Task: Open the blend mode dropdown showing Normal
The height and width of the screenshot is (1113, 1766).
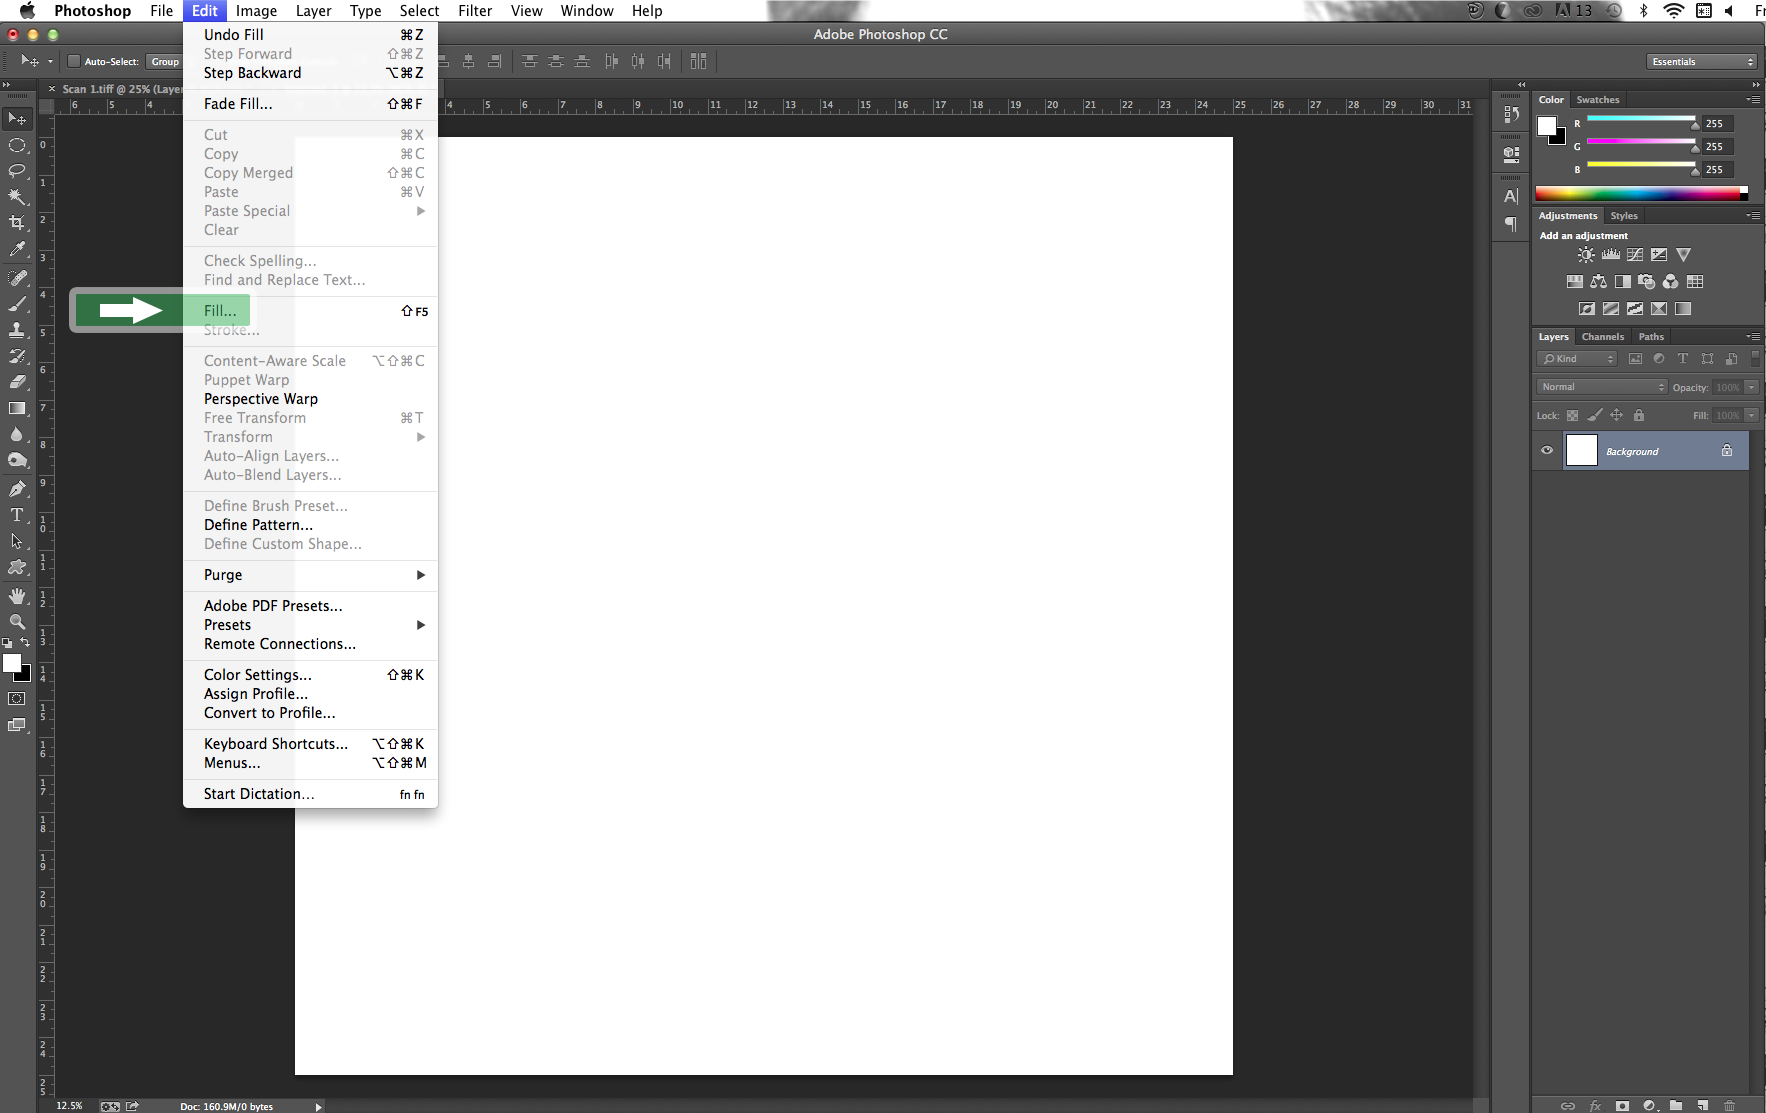Action: click(1600, 386)
